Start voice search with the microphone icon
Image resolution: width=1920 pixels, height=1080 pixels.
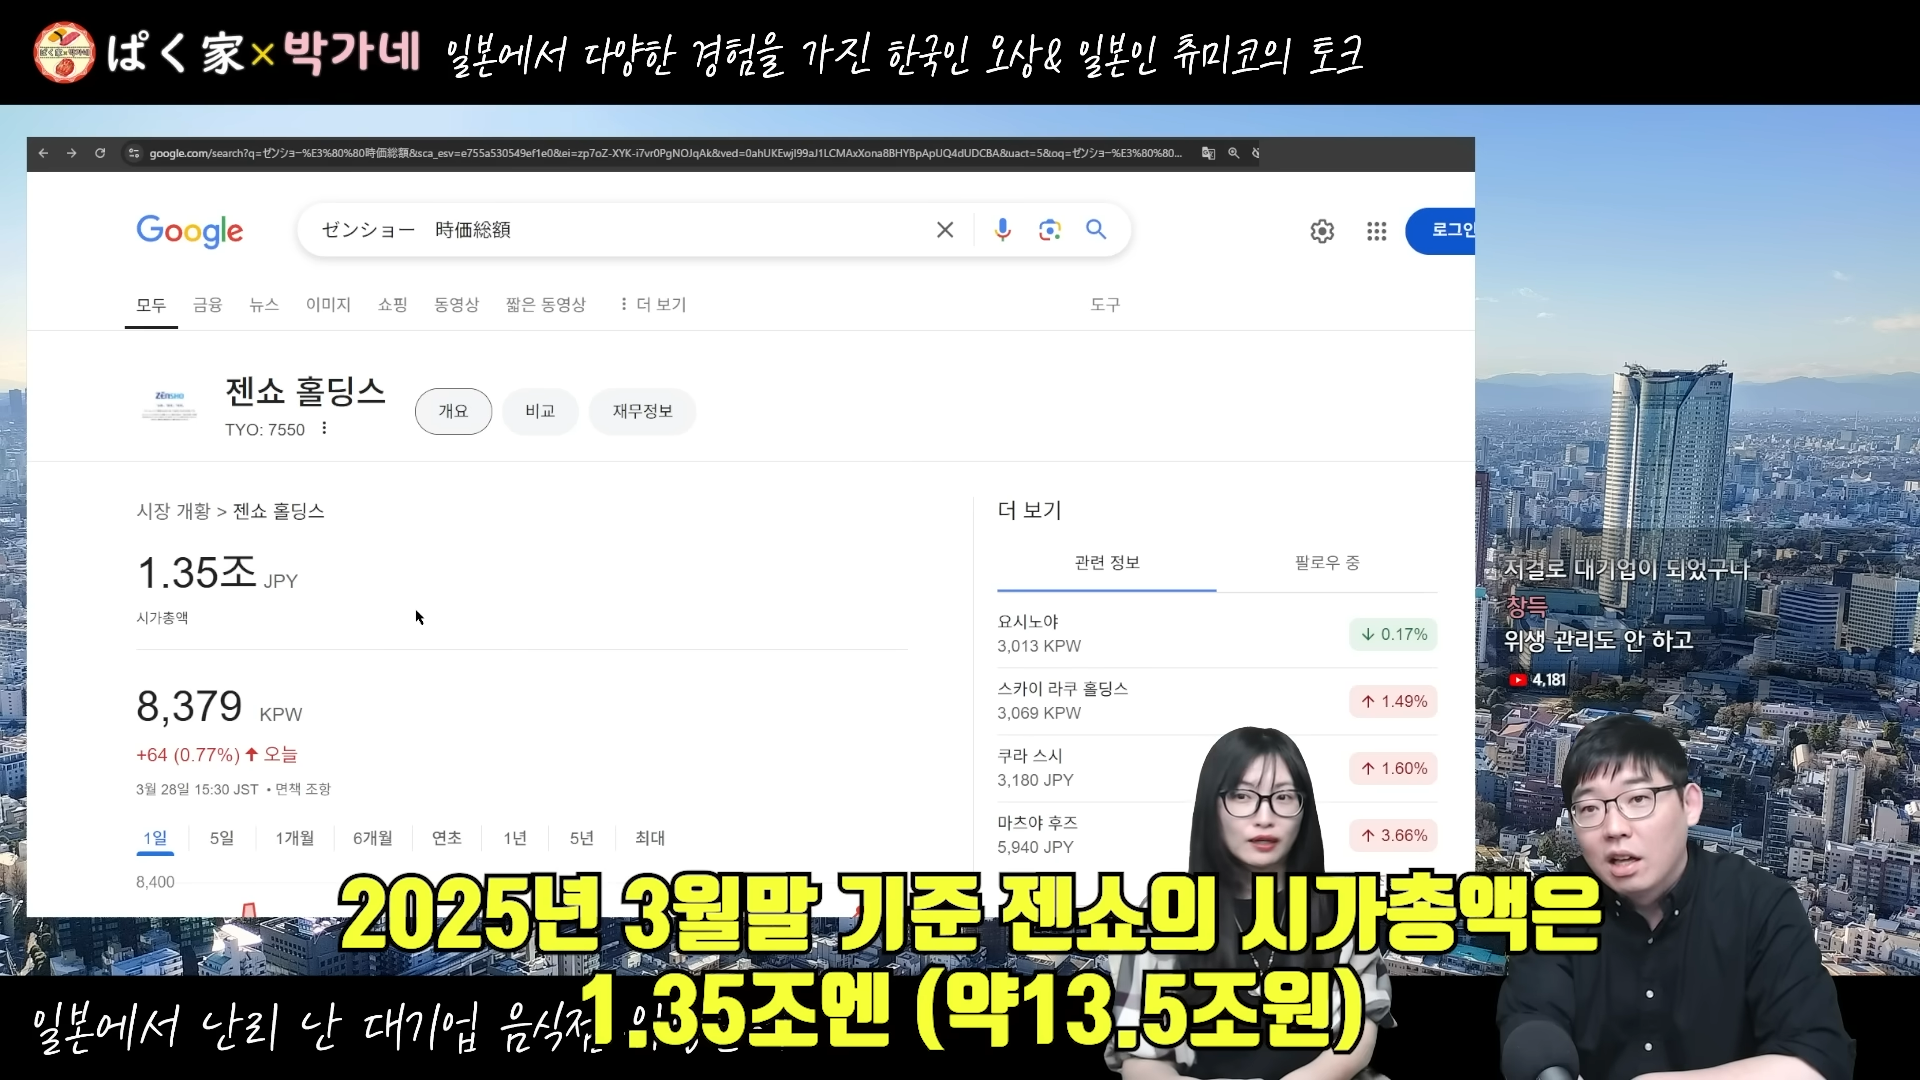pyautogui.click(x=1002, y=230)
